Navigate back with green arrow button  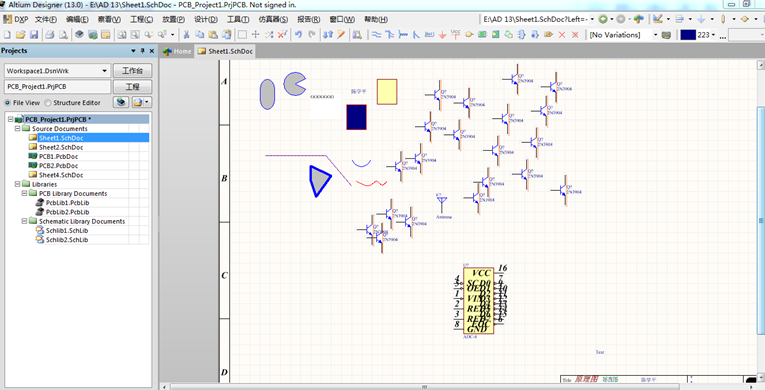[603, 19]
